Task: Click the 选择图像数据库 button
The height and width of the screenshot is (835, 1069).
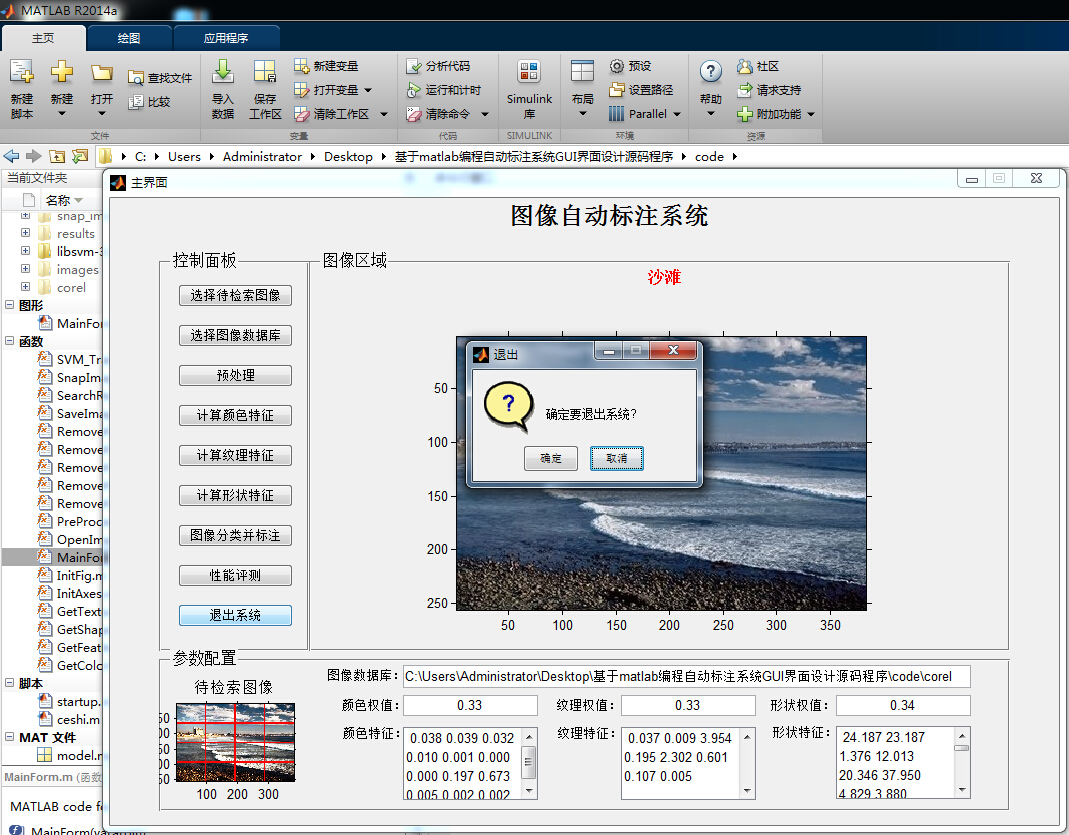Action: tap(235, 335)
